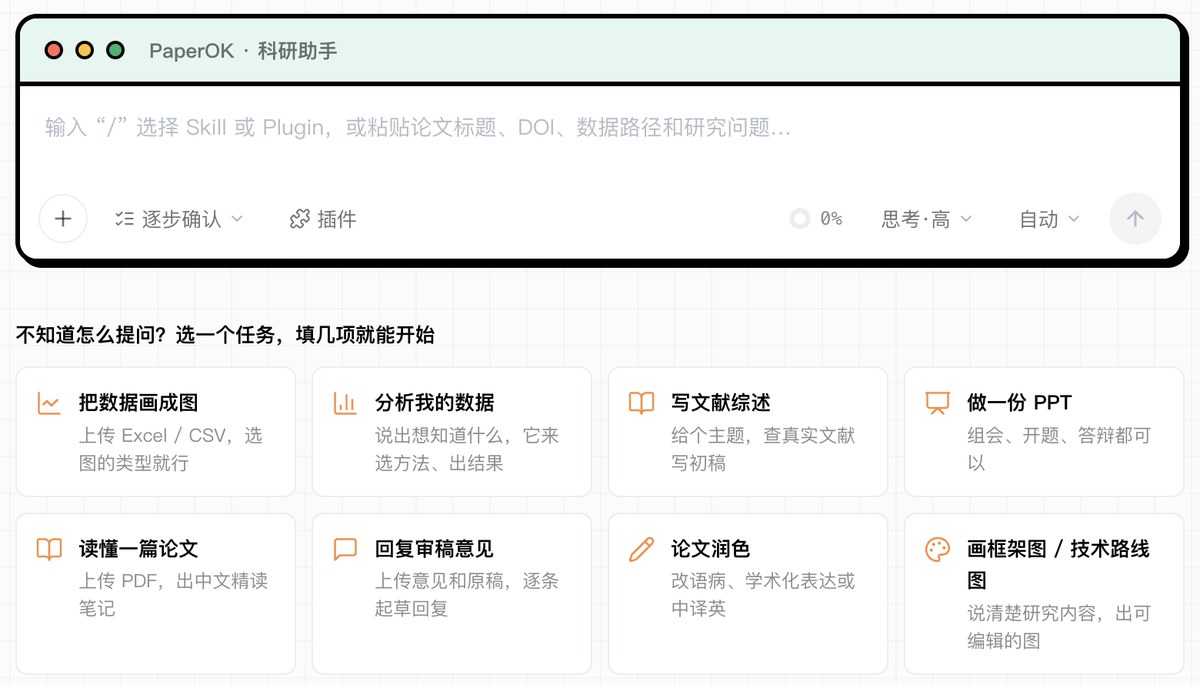The height and width of the screenshot is (685, 1200).
Task: Click the send arrow button
Action: click(x=1135, y=219)
